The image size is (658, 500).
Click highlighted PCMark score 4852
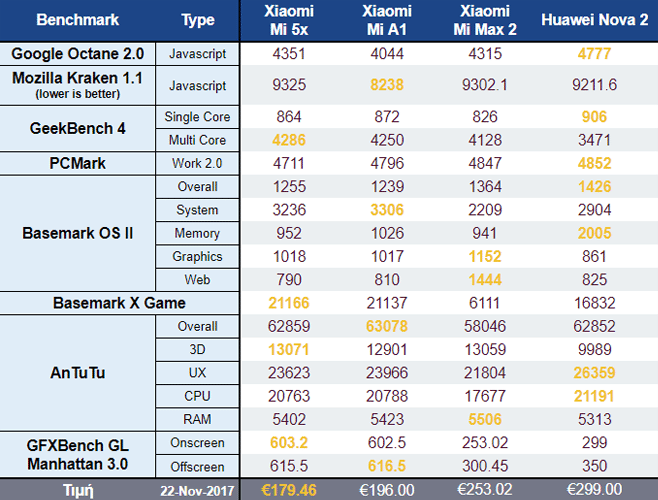click(x=594, y=163)
